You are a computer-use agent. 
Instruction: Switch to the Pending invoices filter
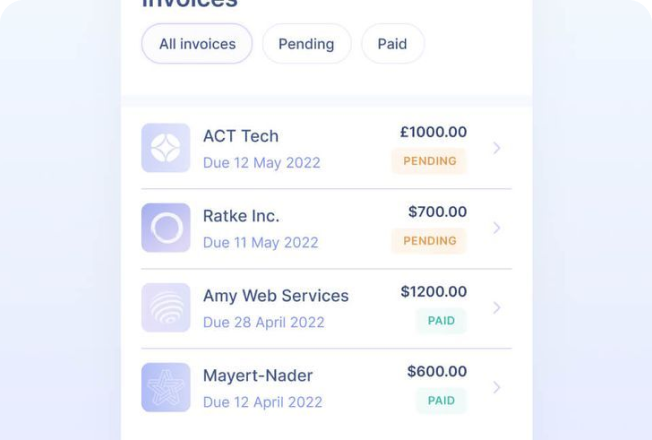[306, 44]
